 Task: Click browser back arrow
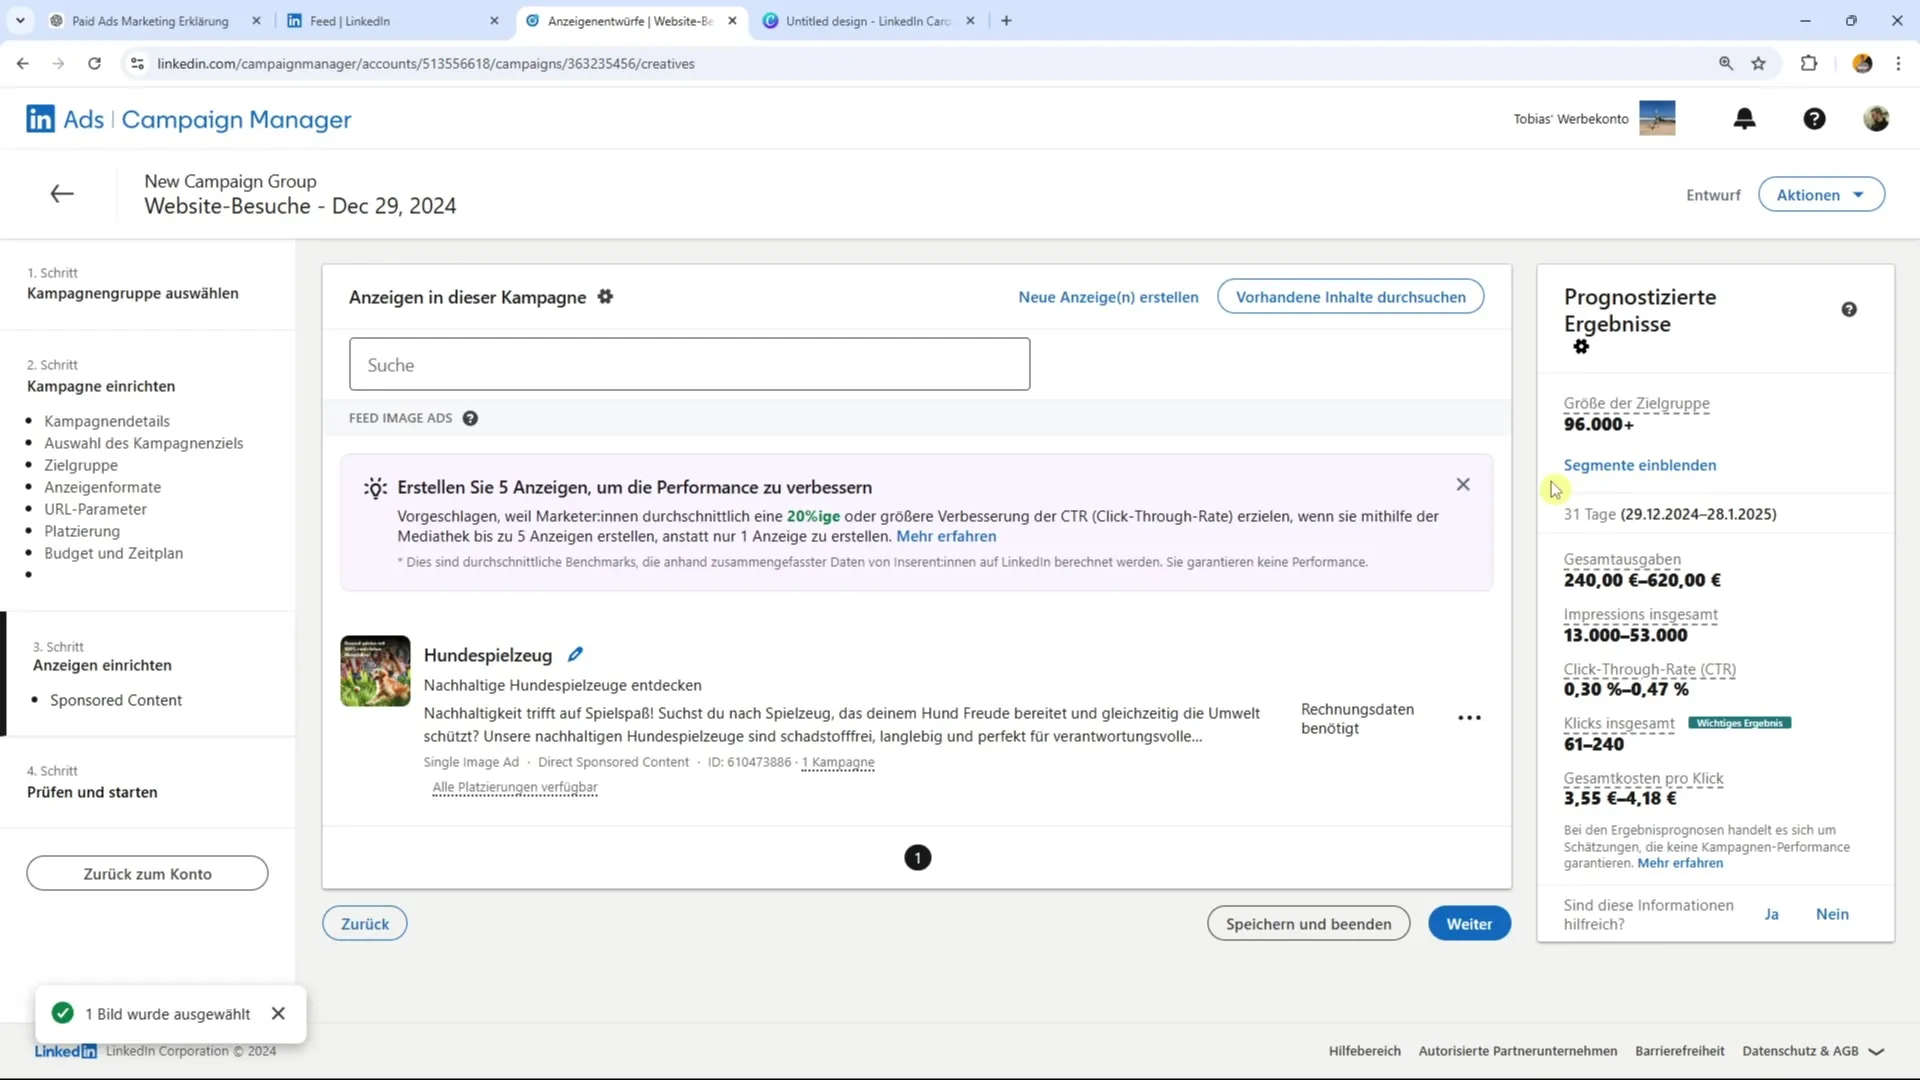pyautogui.click(x=22, y=63)
